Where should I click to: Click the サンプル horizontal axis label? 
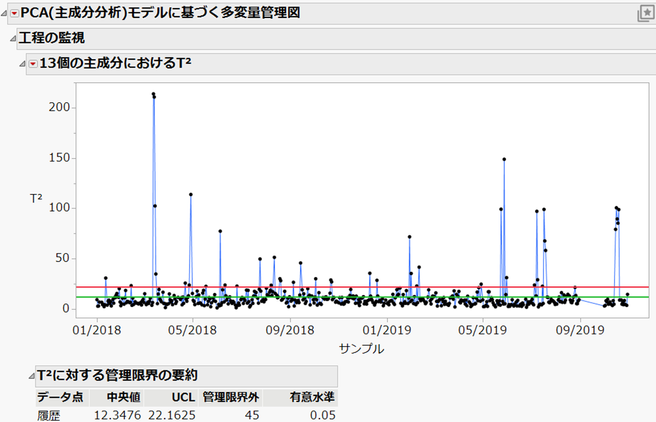click(361, 348)
